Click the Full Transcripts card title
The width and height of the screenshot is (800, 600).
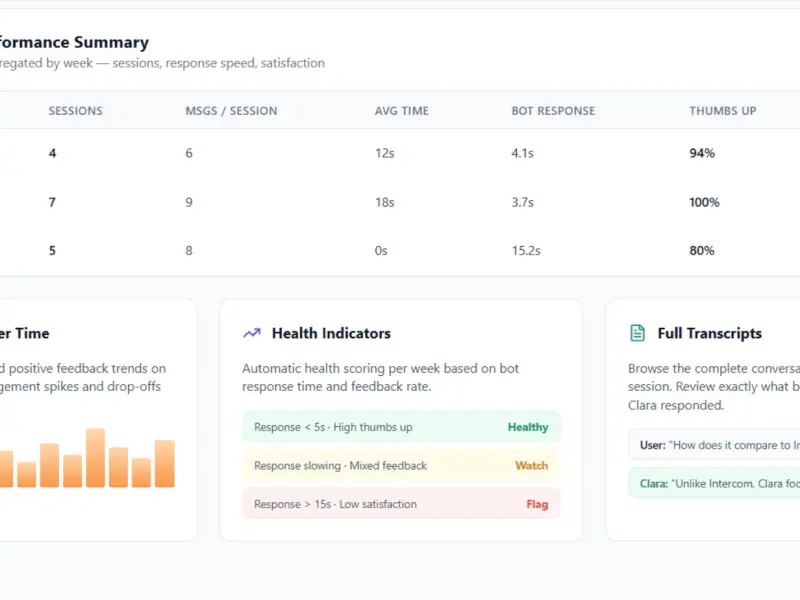click(x=709, y=333)
